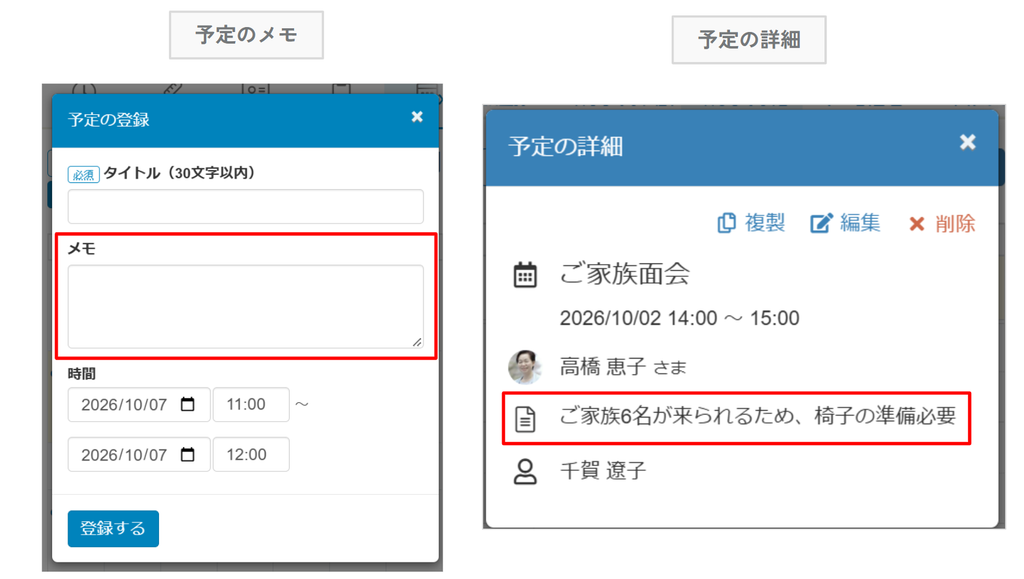Screen dimensions: 1024x579
Task: Open the start date field 2026/10/07
Action: click(x=139, y=404)
